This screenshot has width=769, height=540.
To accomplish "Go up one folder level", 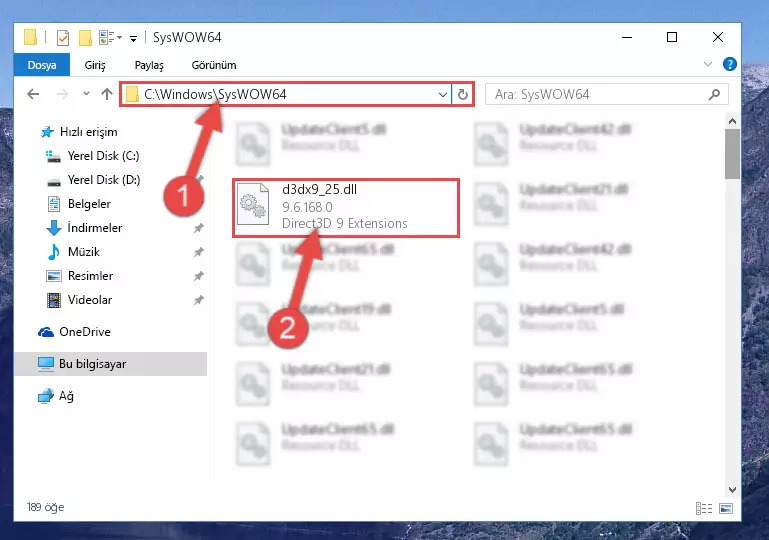I will (x=107, y=94).
